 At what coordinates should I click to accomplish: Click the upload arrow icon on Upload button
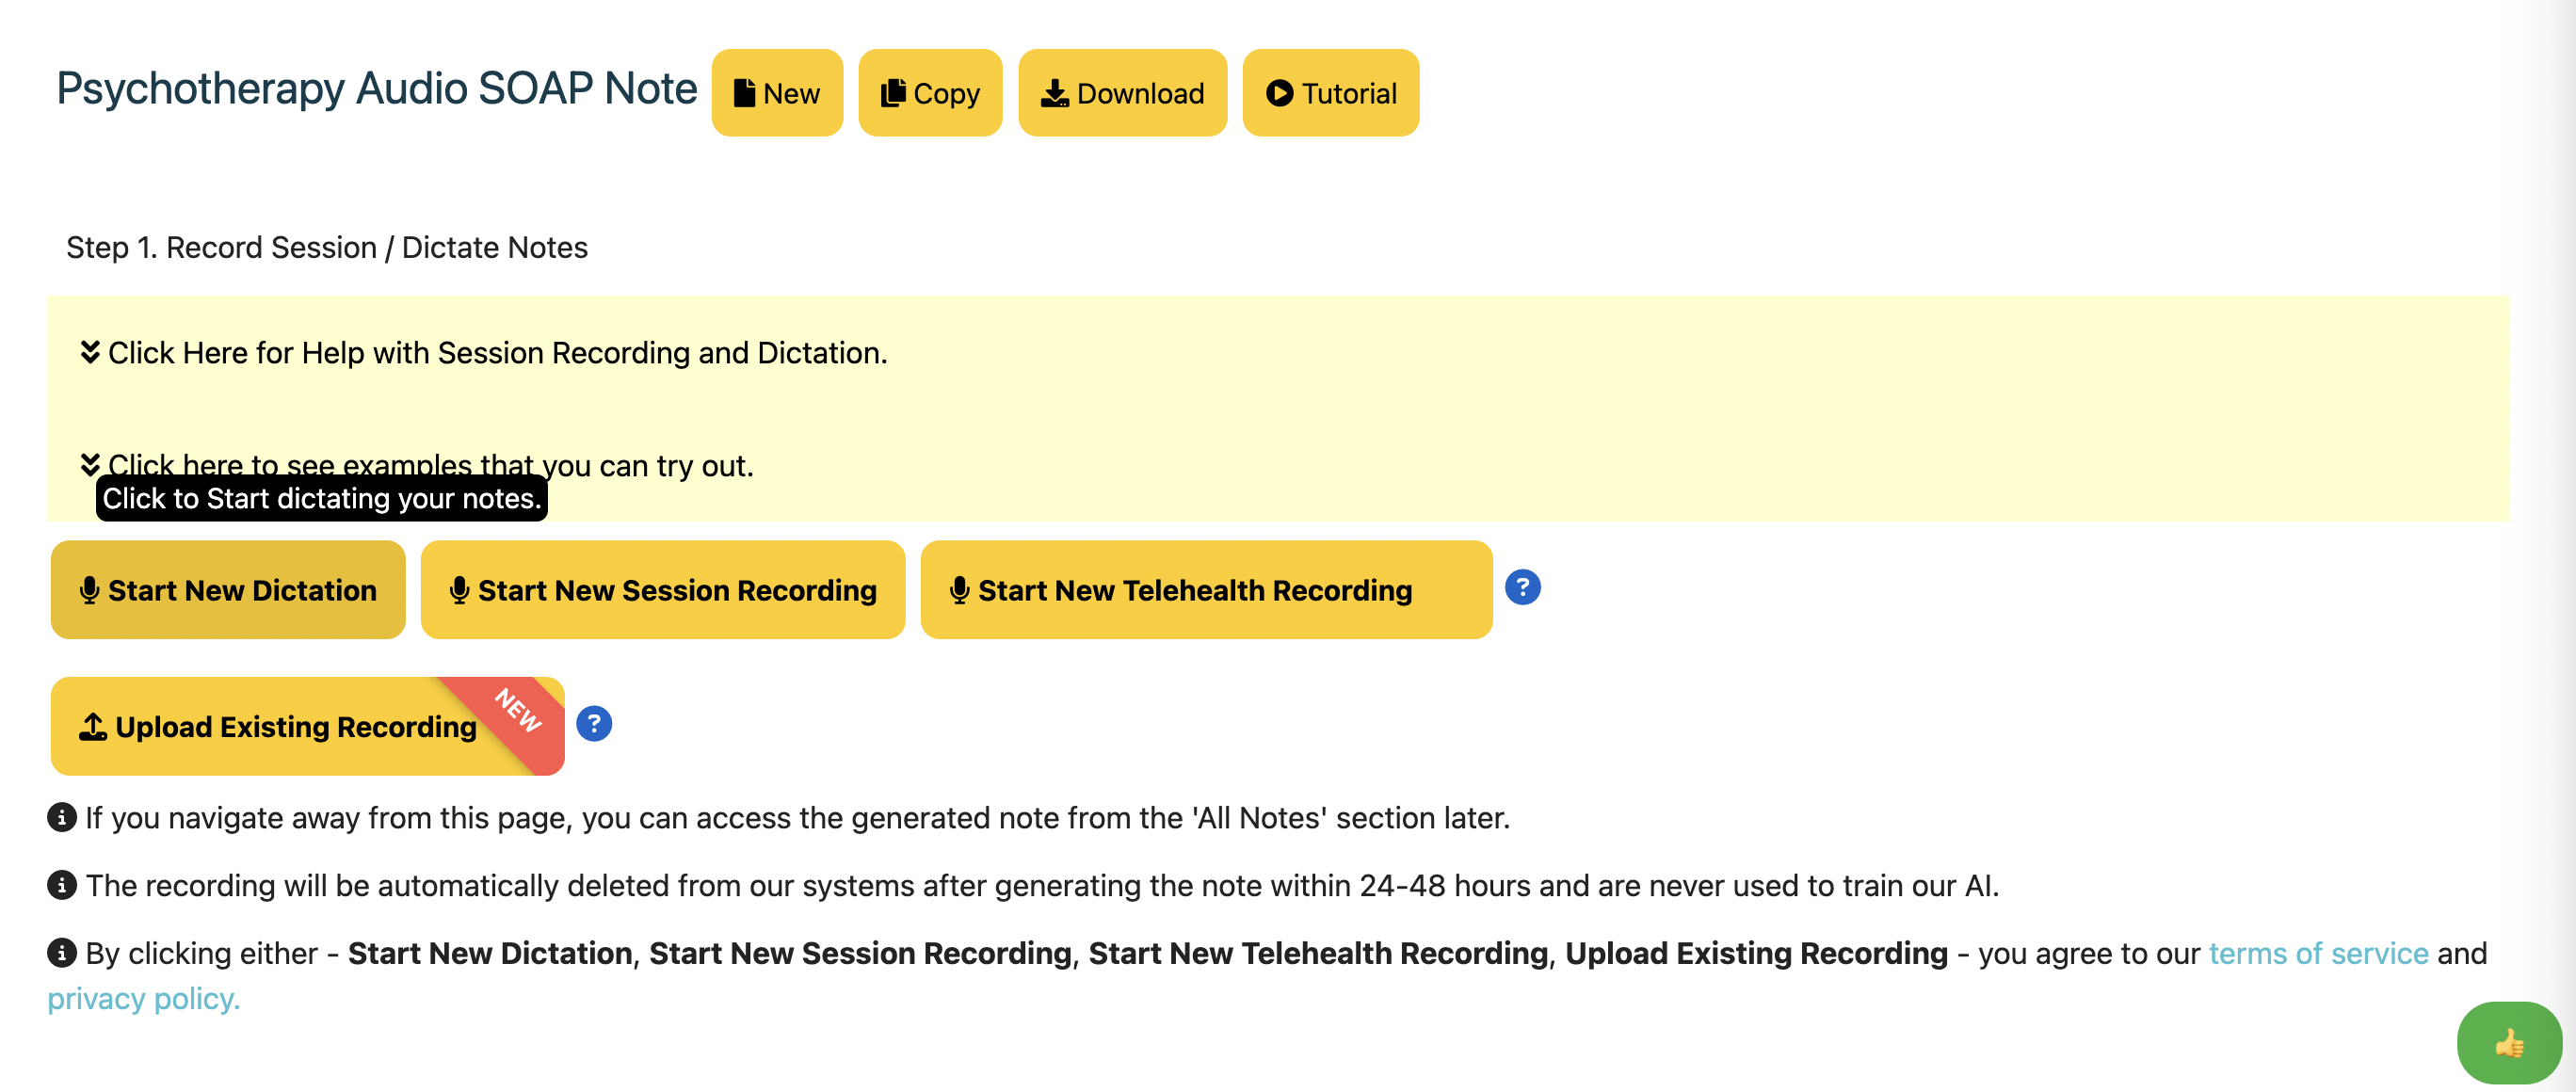tap(93, 727)
